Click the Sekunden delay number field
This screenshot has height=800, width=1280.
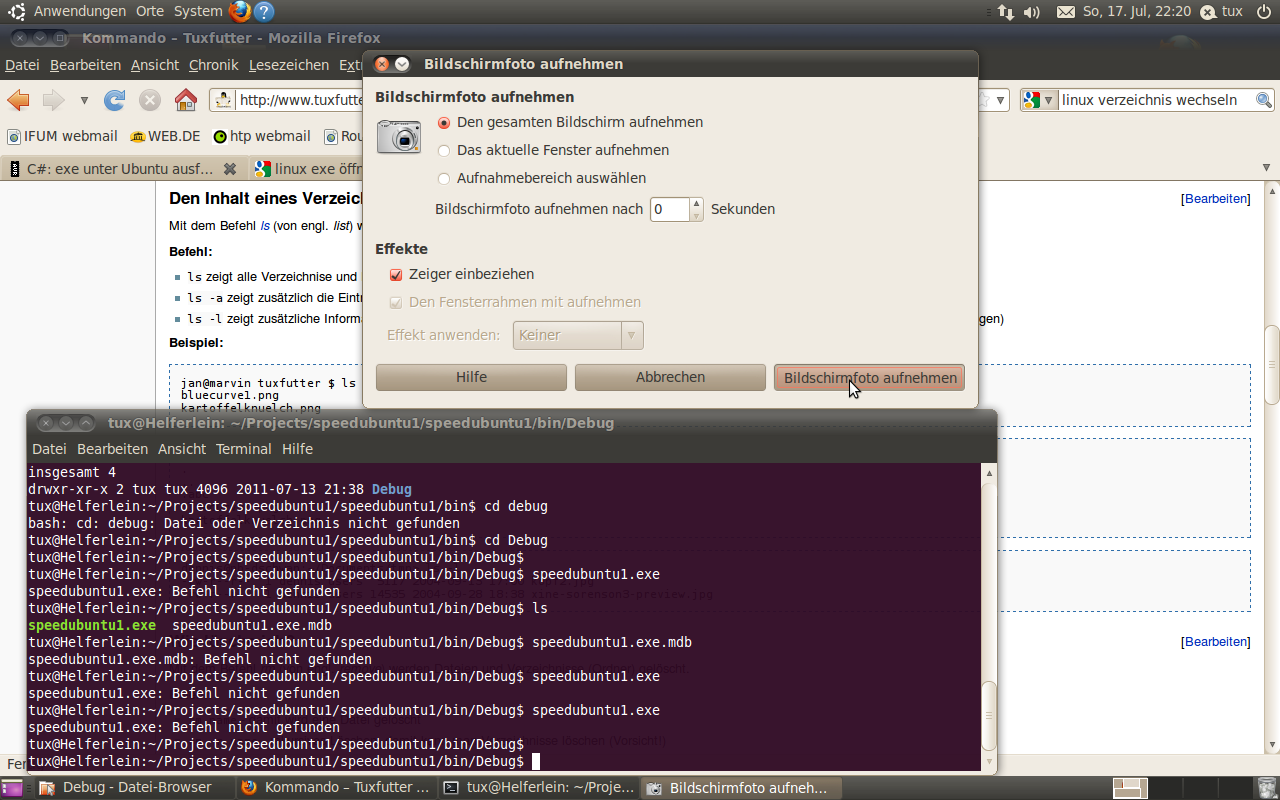(x=670, y=209)
